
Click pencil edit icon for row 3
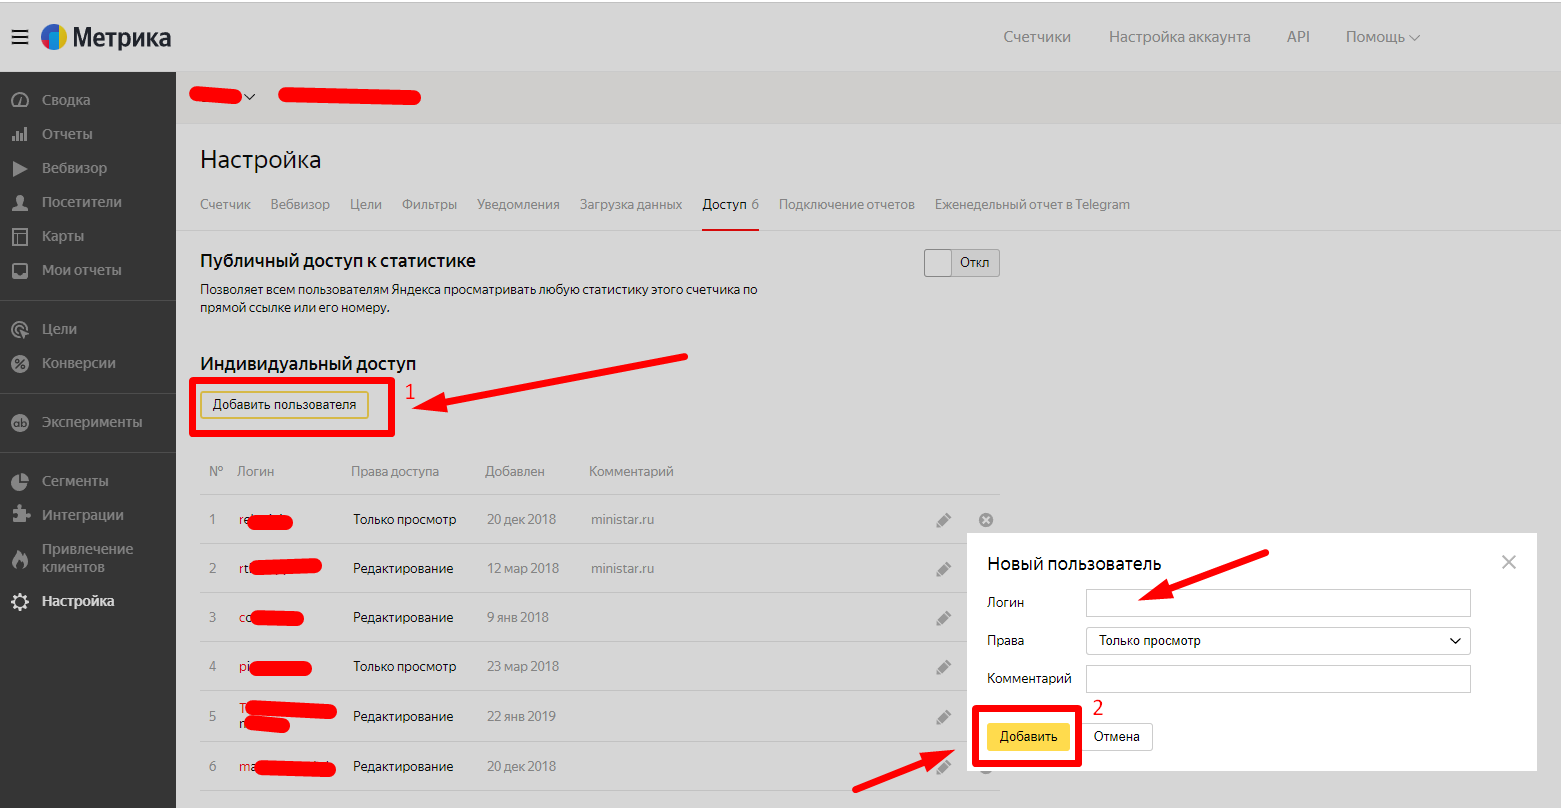click(943, 618)
